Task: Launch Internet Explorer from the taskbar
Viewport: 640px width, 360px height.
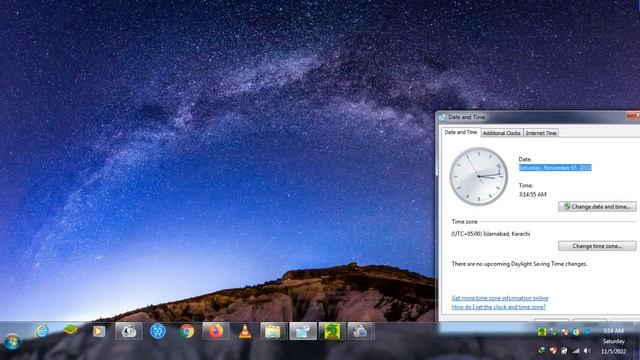Action: click(42, 331)
